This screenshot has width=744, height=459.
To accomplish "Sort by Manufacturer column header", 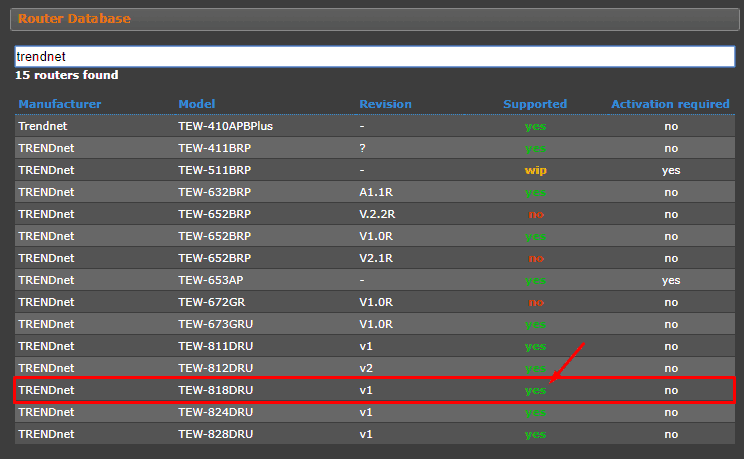I will click(x=60, y=104).
